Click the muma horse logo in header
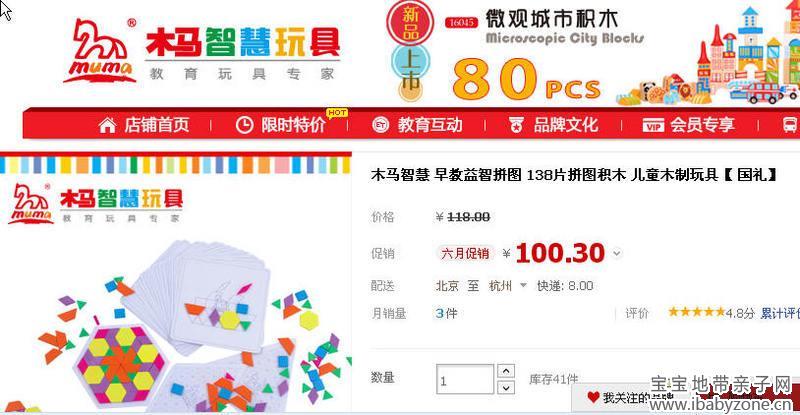Viewport: 800px width, 415px height. (101, 50)
